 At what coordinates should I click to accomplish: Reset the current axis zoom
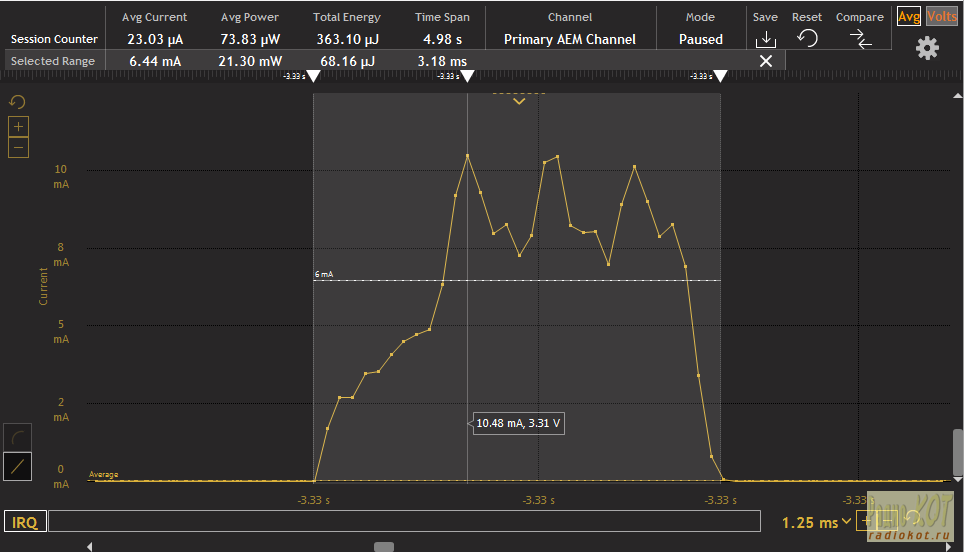17,102
